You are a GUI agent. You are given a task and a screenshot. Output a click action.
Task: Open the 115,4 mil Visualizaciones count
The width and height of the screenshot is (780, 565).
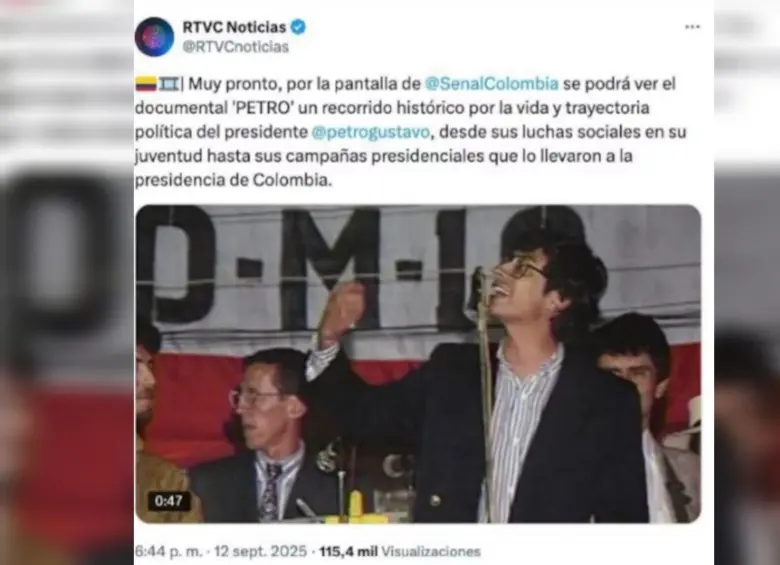coord(400,552)
